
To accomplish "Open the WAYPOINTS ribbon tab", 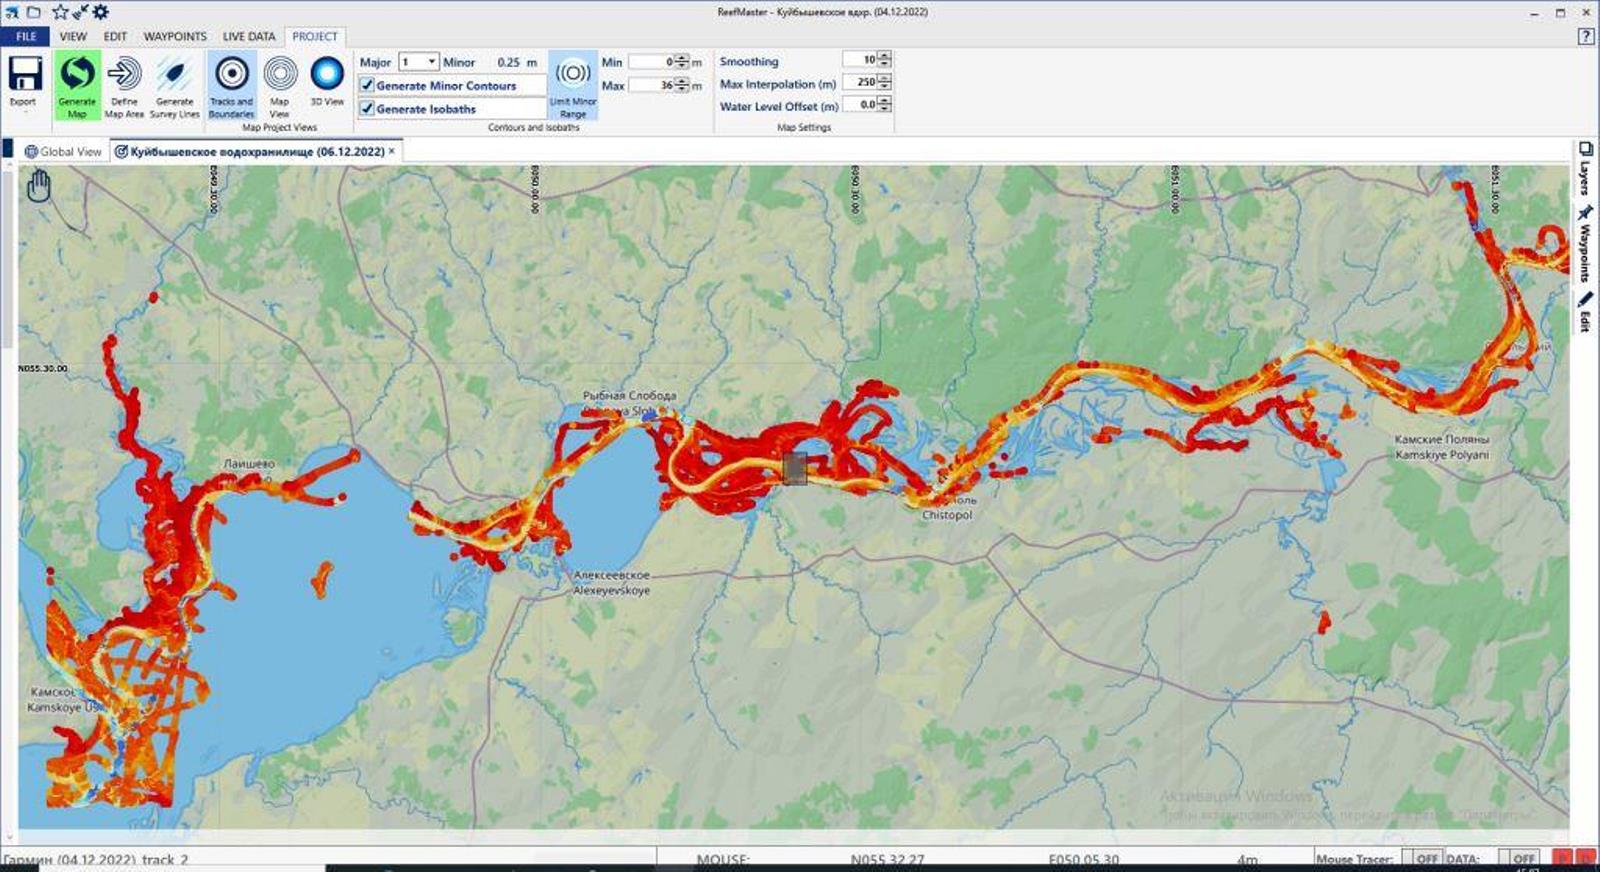I will (x=175, y=36).
